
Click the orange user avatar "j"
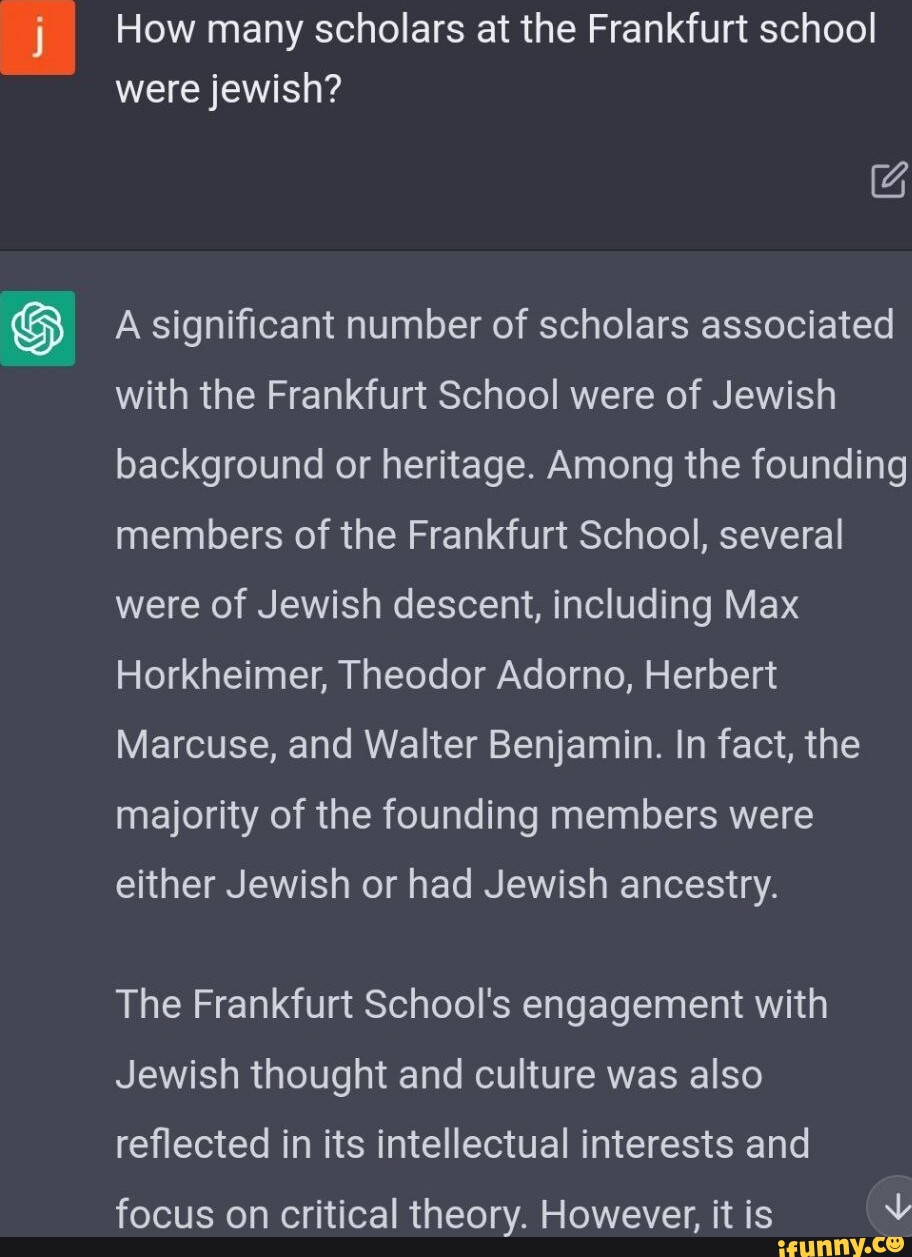tap(37, 38)
